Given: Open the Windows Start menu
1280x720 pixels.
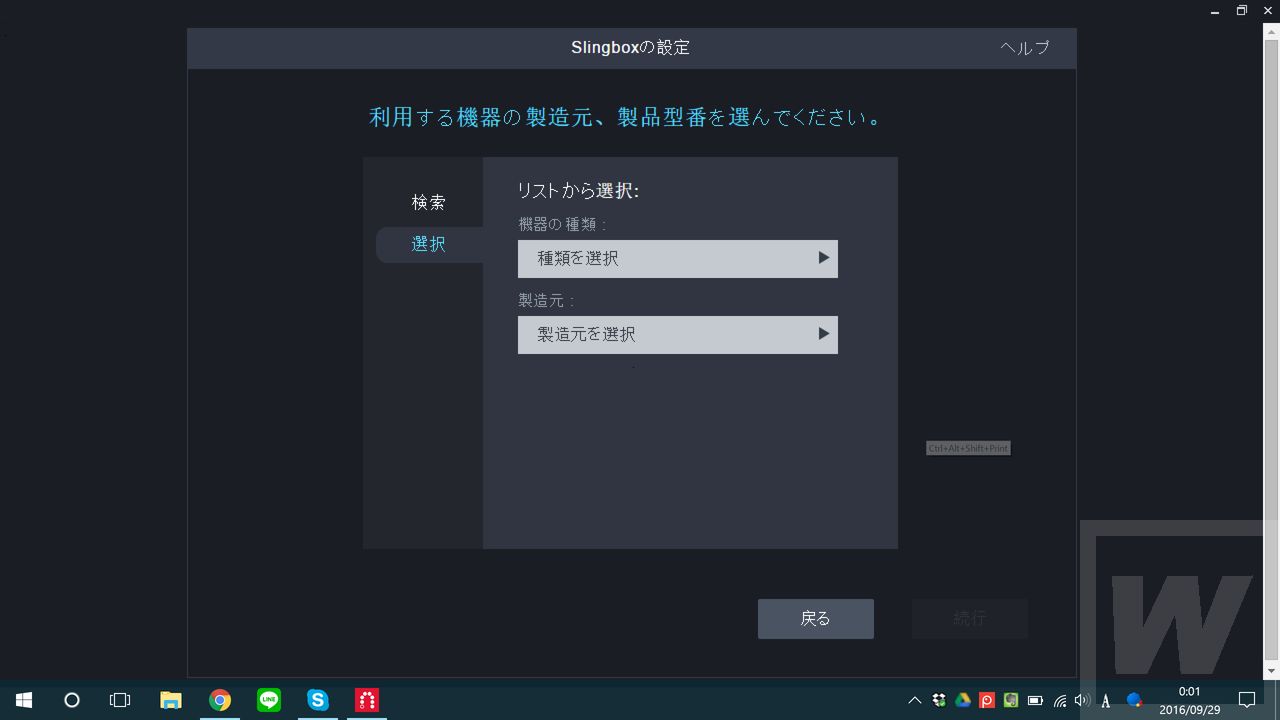Looking at the screenshot, I should click(24, 700).
